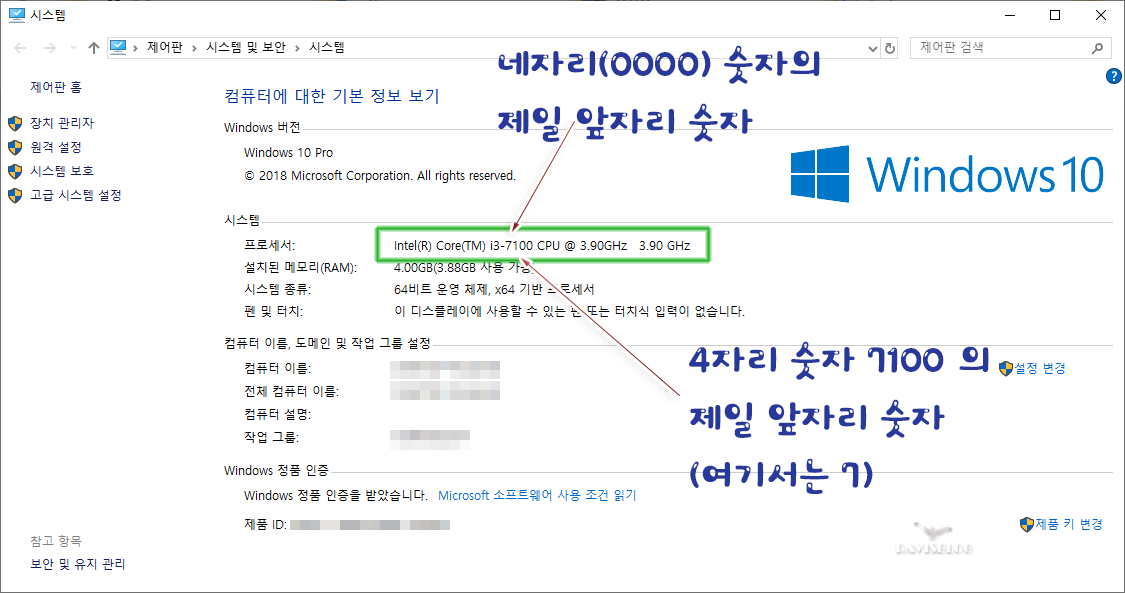Viewport: 1125px width, 593px height.
Task: Open 원격 설정 link
Action: coord(56,147)
